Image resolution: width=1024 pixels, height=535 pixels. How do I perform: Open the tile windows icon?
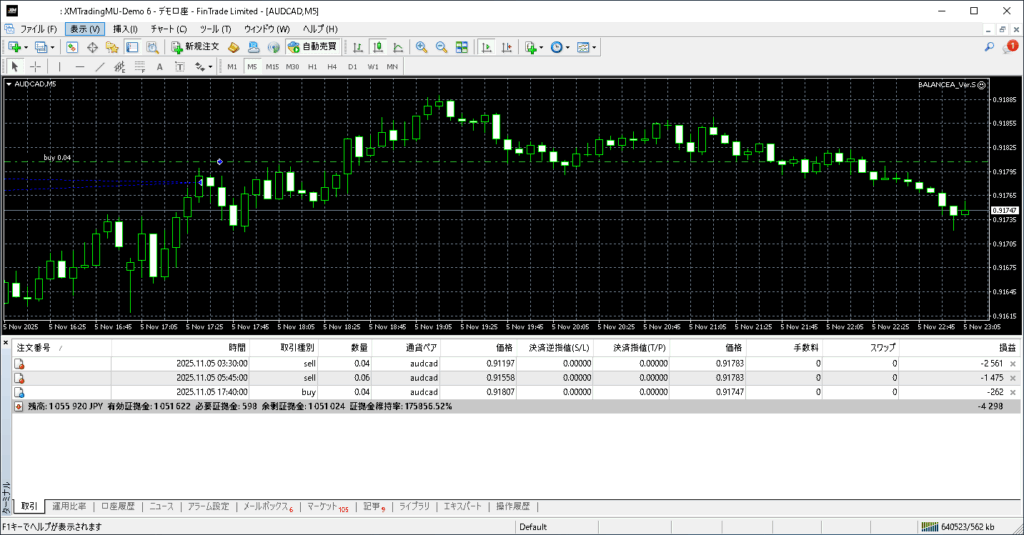pos(462,47)
